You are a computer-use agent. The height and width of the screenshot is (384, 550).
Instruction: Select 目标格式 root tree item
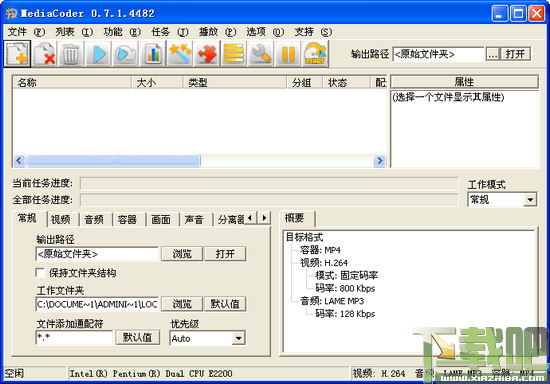[304, 237]
